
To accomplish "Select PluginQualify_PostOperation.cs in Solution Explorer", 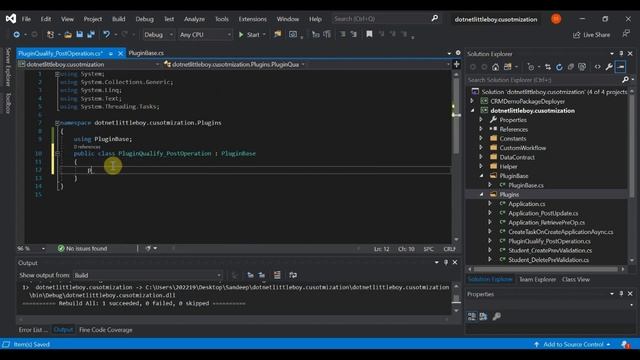I will point(549,241).
